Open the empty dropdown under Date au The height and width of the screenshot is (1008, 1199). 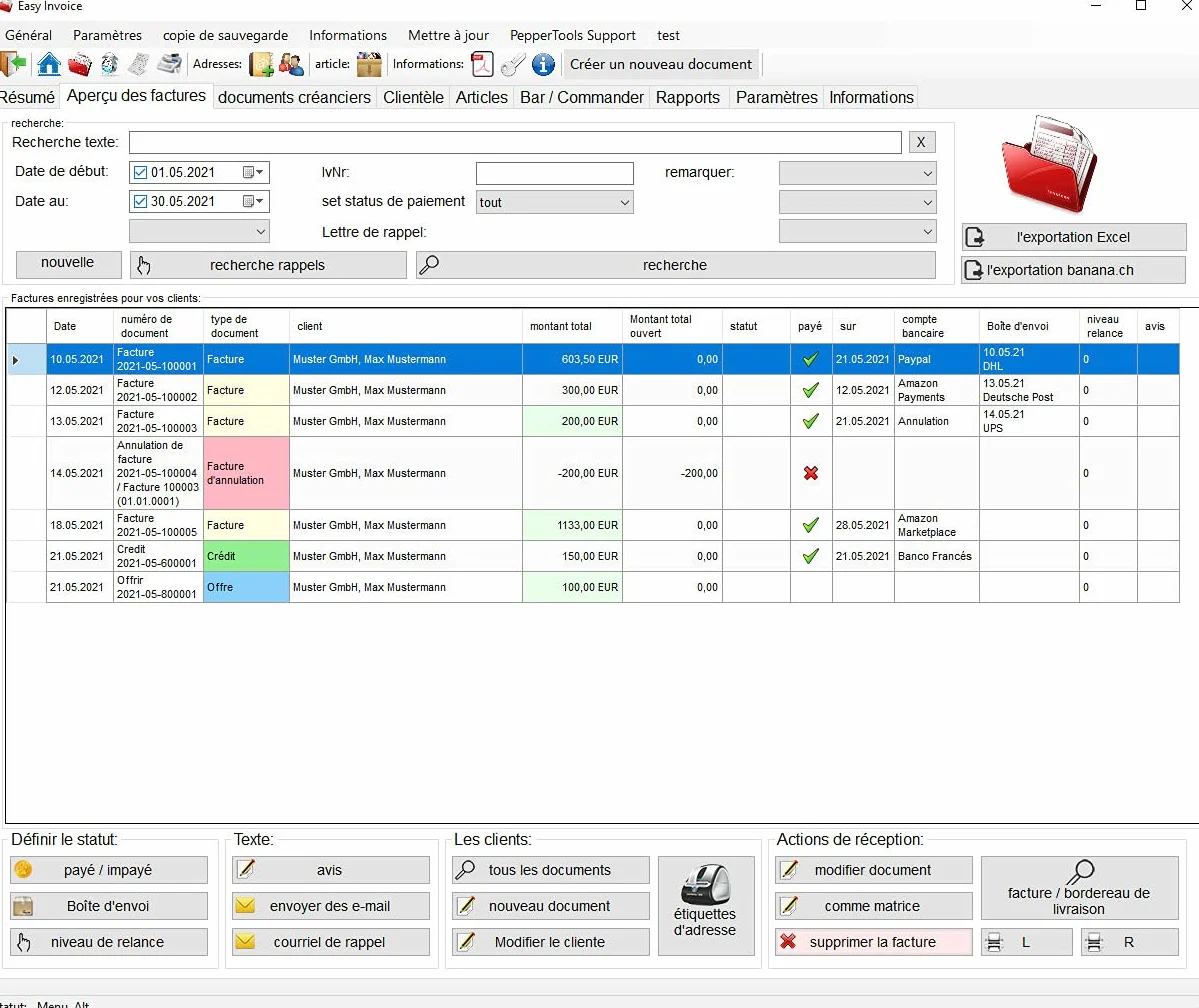click(x=199, y=231)
